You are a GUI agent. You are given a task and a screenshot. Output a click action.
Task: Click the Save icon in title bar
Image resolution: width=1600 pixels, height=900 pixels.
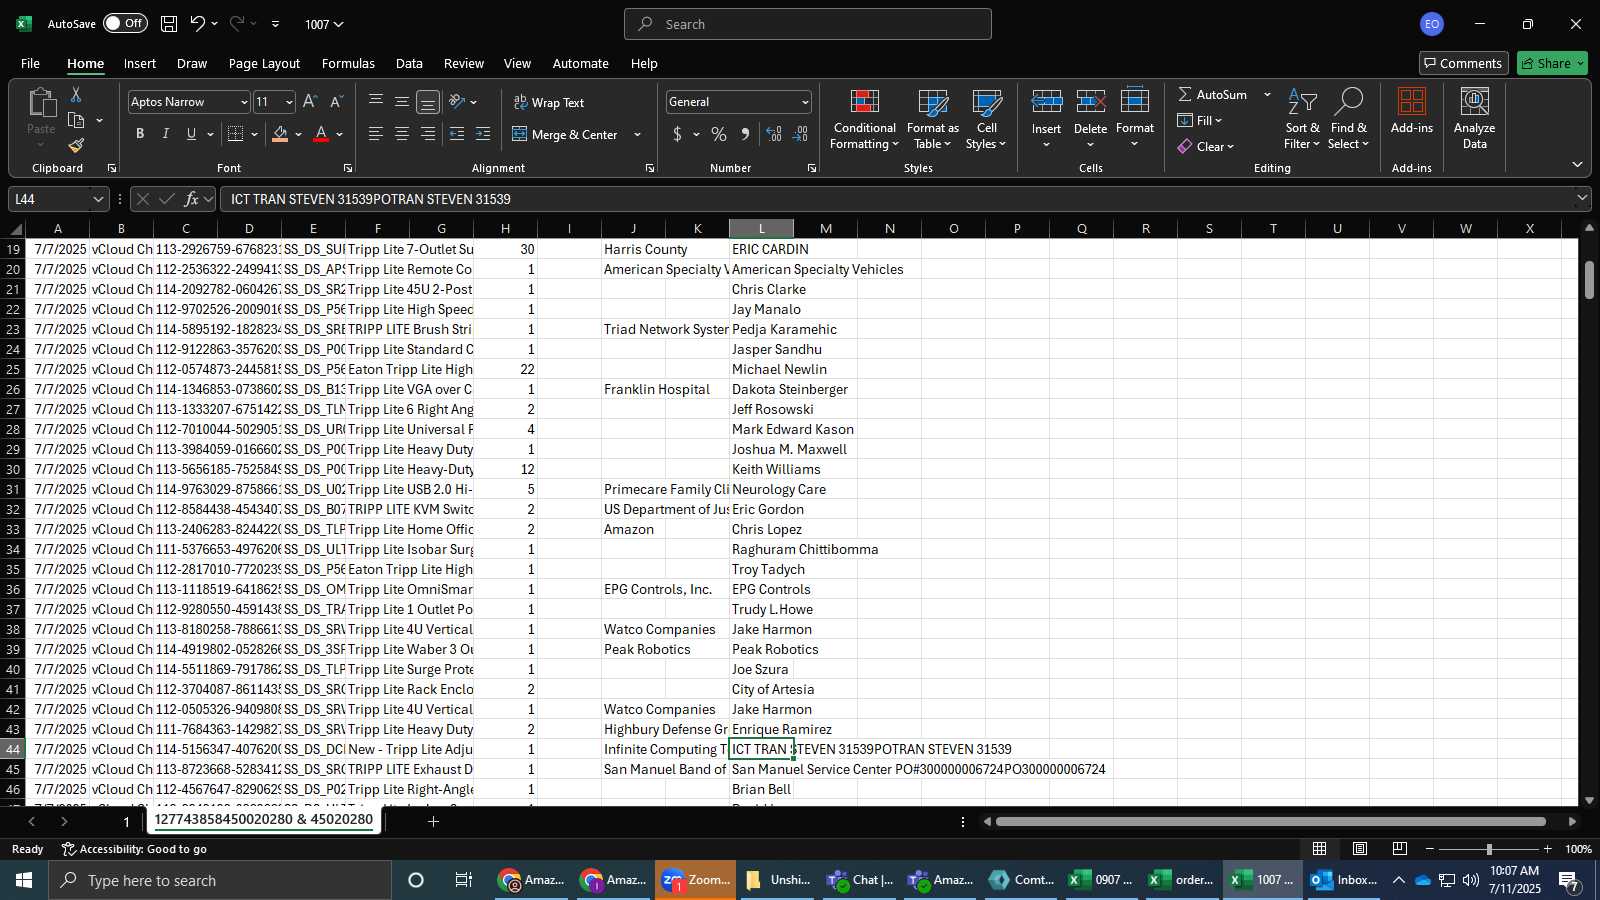pyautogui.click(x=169, y=24)
